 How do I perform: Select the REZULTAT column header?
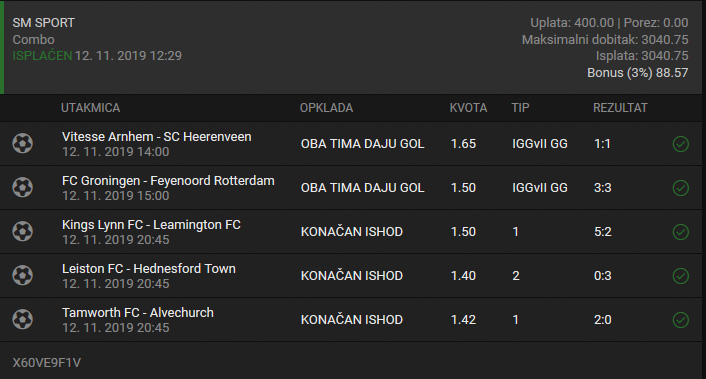pos(620,108)
